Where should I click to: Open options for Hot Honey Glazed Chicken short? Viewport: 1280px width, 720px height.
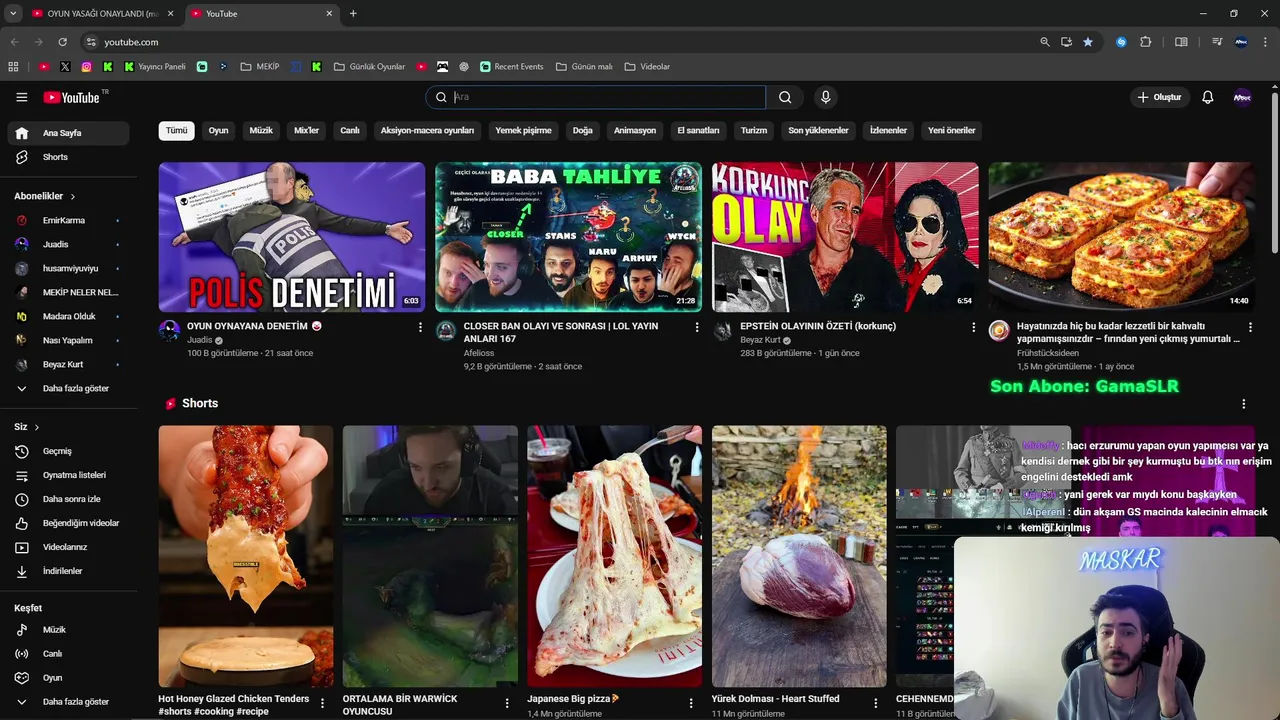click(x=322, y=703)
